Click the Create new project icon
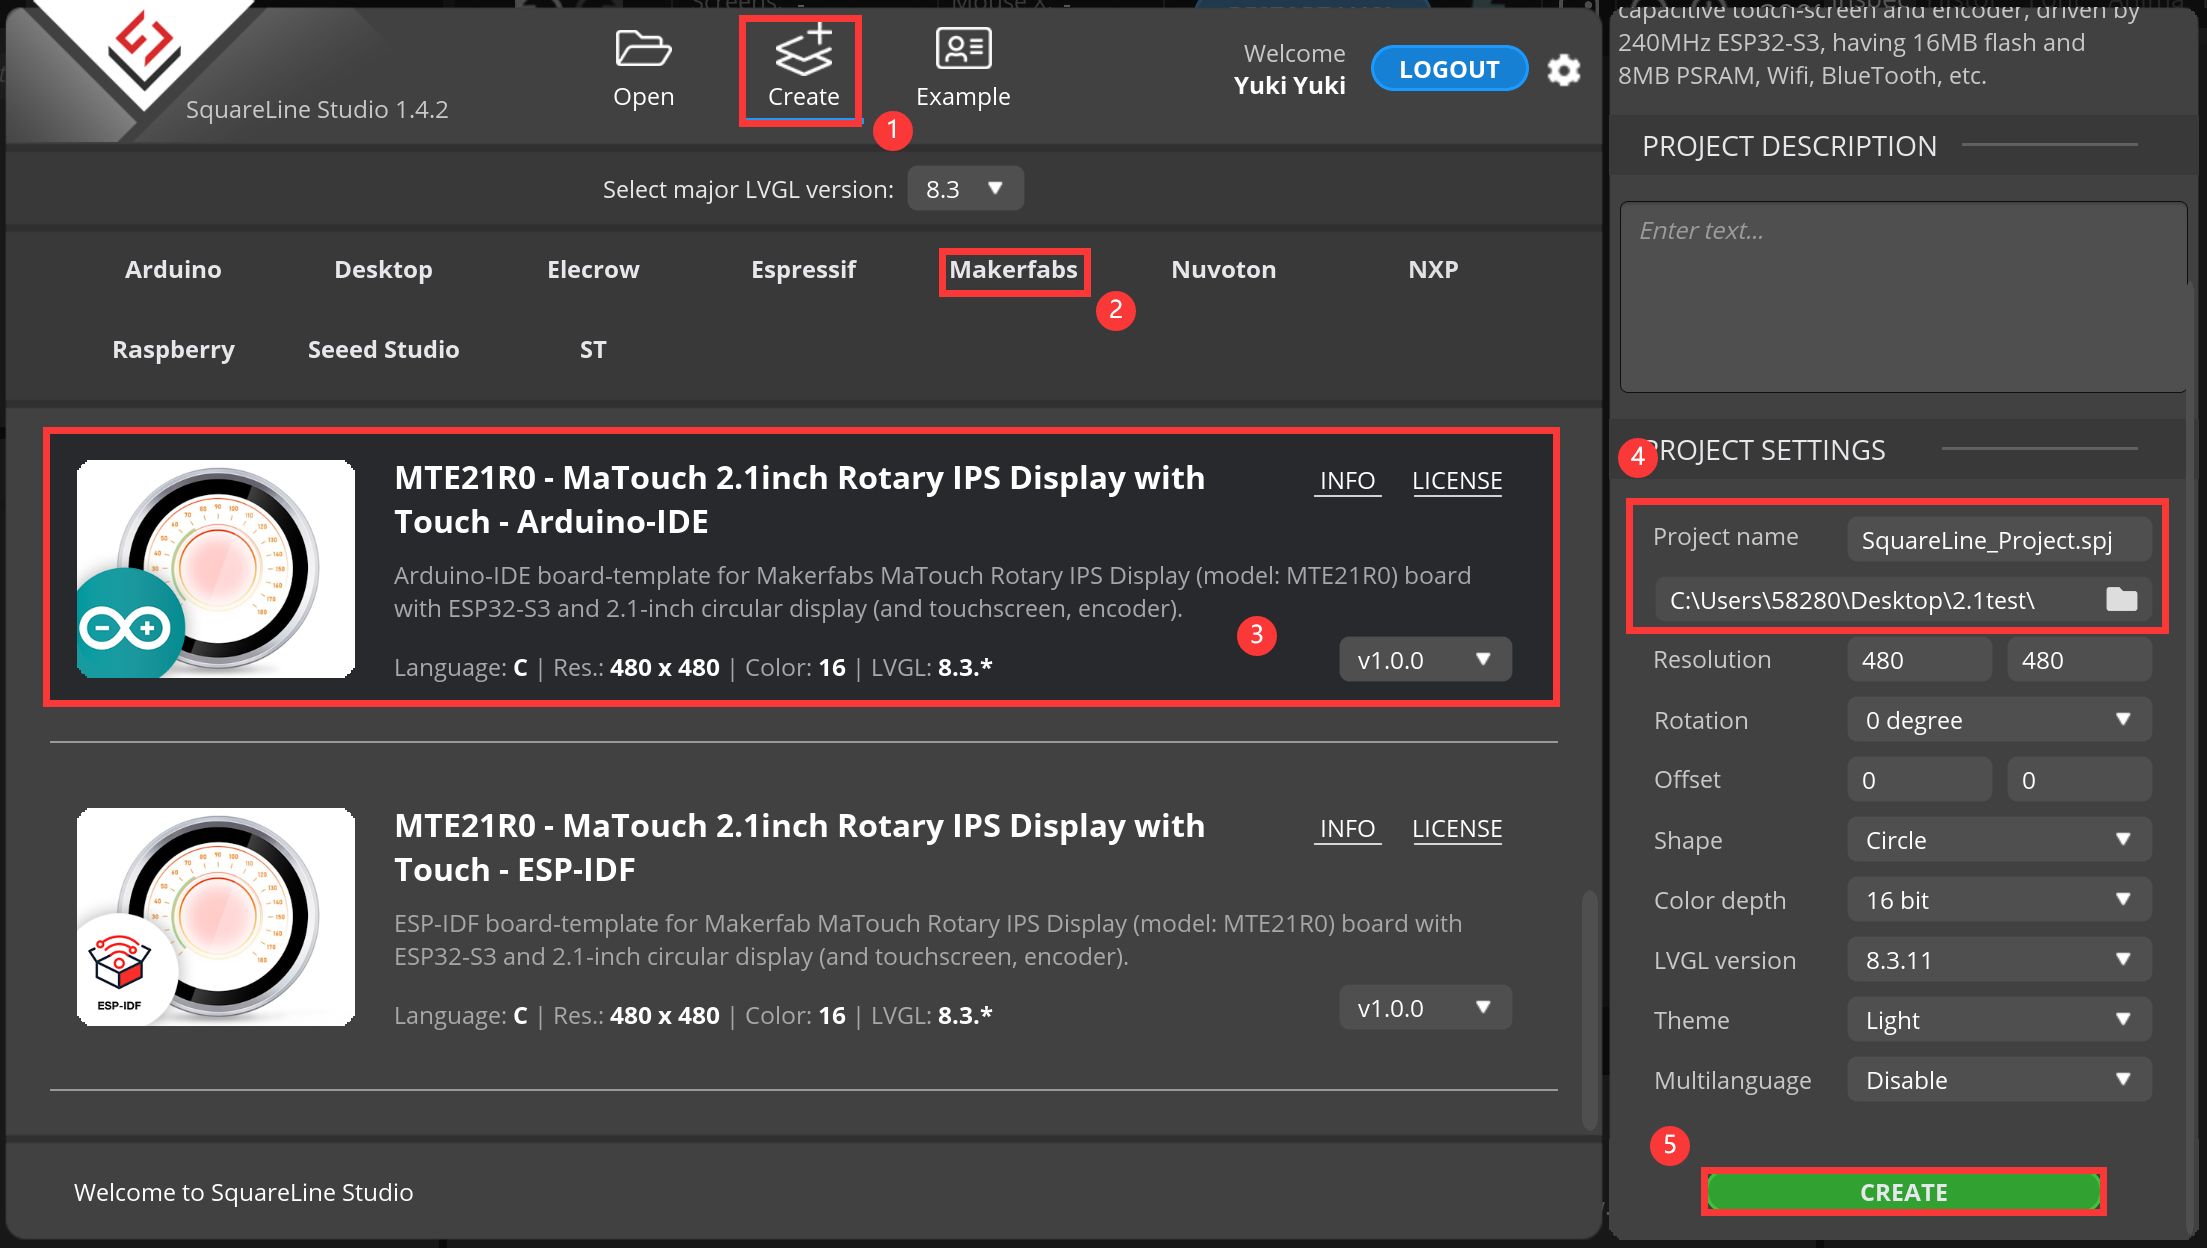Image resolution: width=2207 pixels, height=1248 pixels. click(804, 50)
